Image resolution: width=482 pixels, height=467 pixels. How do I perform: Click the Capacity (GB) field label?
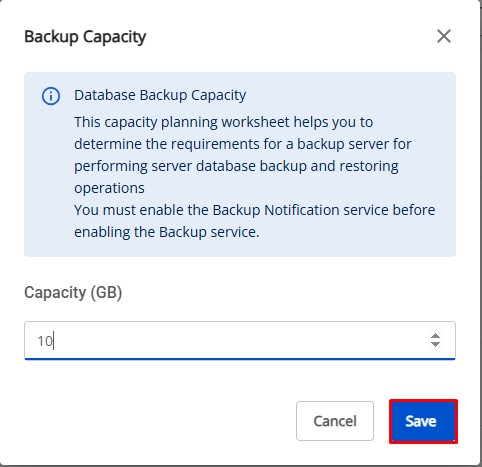point(73,293)
